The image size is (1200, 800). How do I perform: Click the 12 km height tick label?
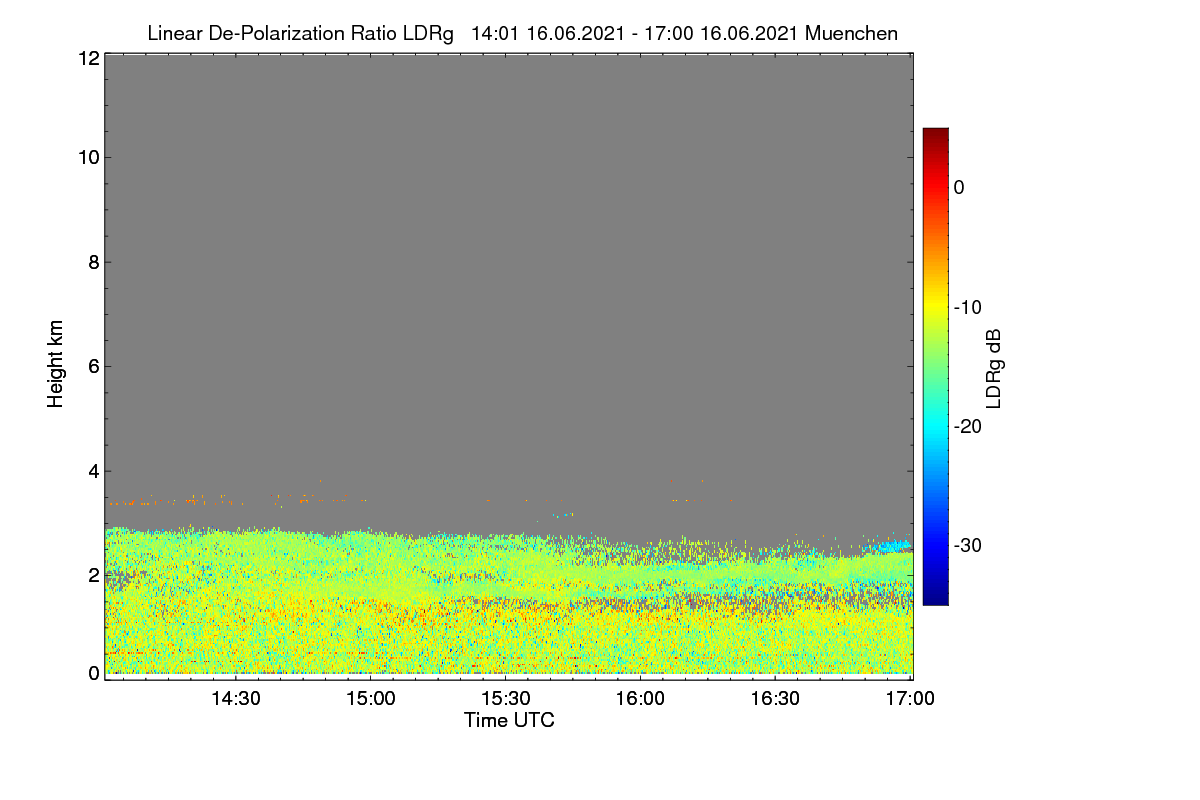(88, 58)
